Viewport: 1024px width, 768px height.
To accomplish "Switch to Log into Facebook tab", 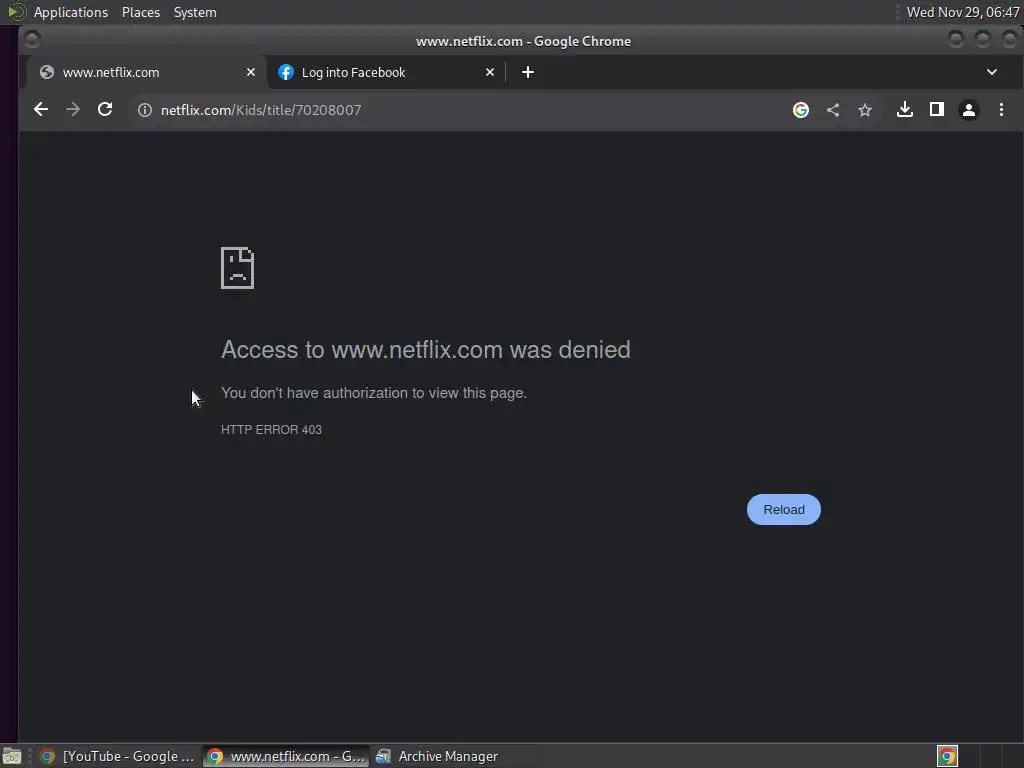I will click(x=385, y=72).
